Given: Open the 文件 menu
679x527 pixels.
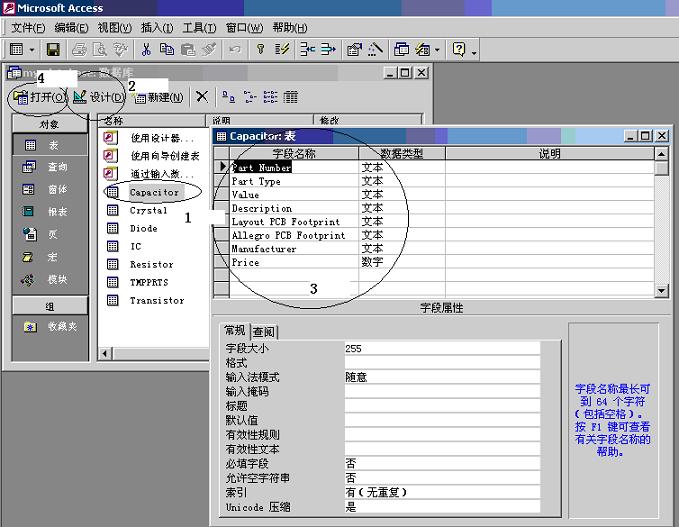Looking at the screenshot, I should (x=28, y=28).
